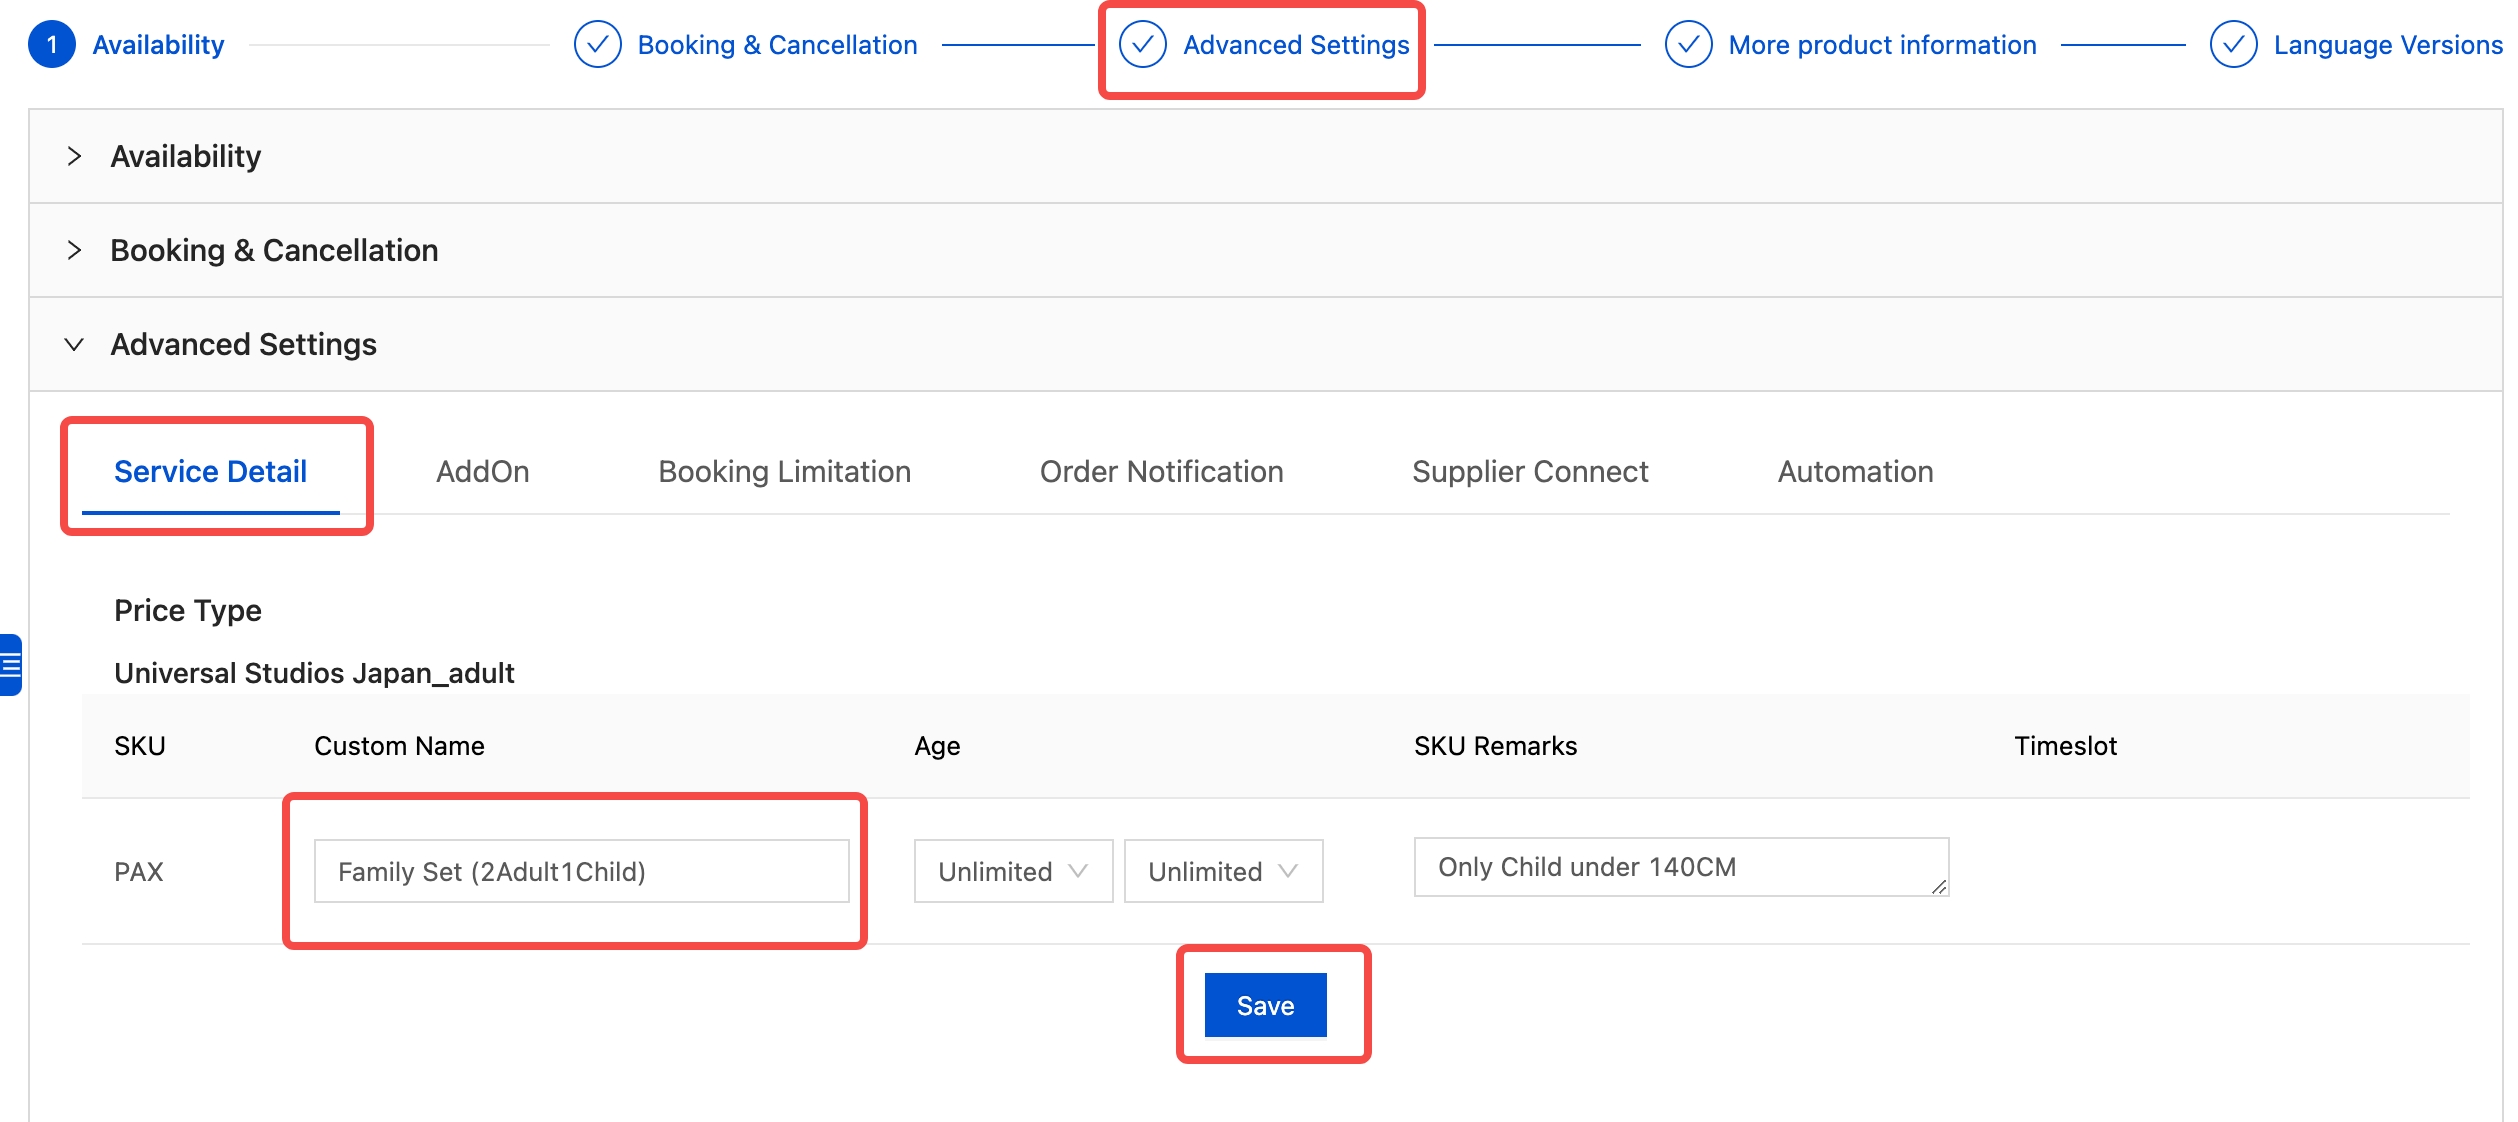Open the second Unlimited age dropdown
Screen dimensions: 2518x1122
[x=1222, y=871]
